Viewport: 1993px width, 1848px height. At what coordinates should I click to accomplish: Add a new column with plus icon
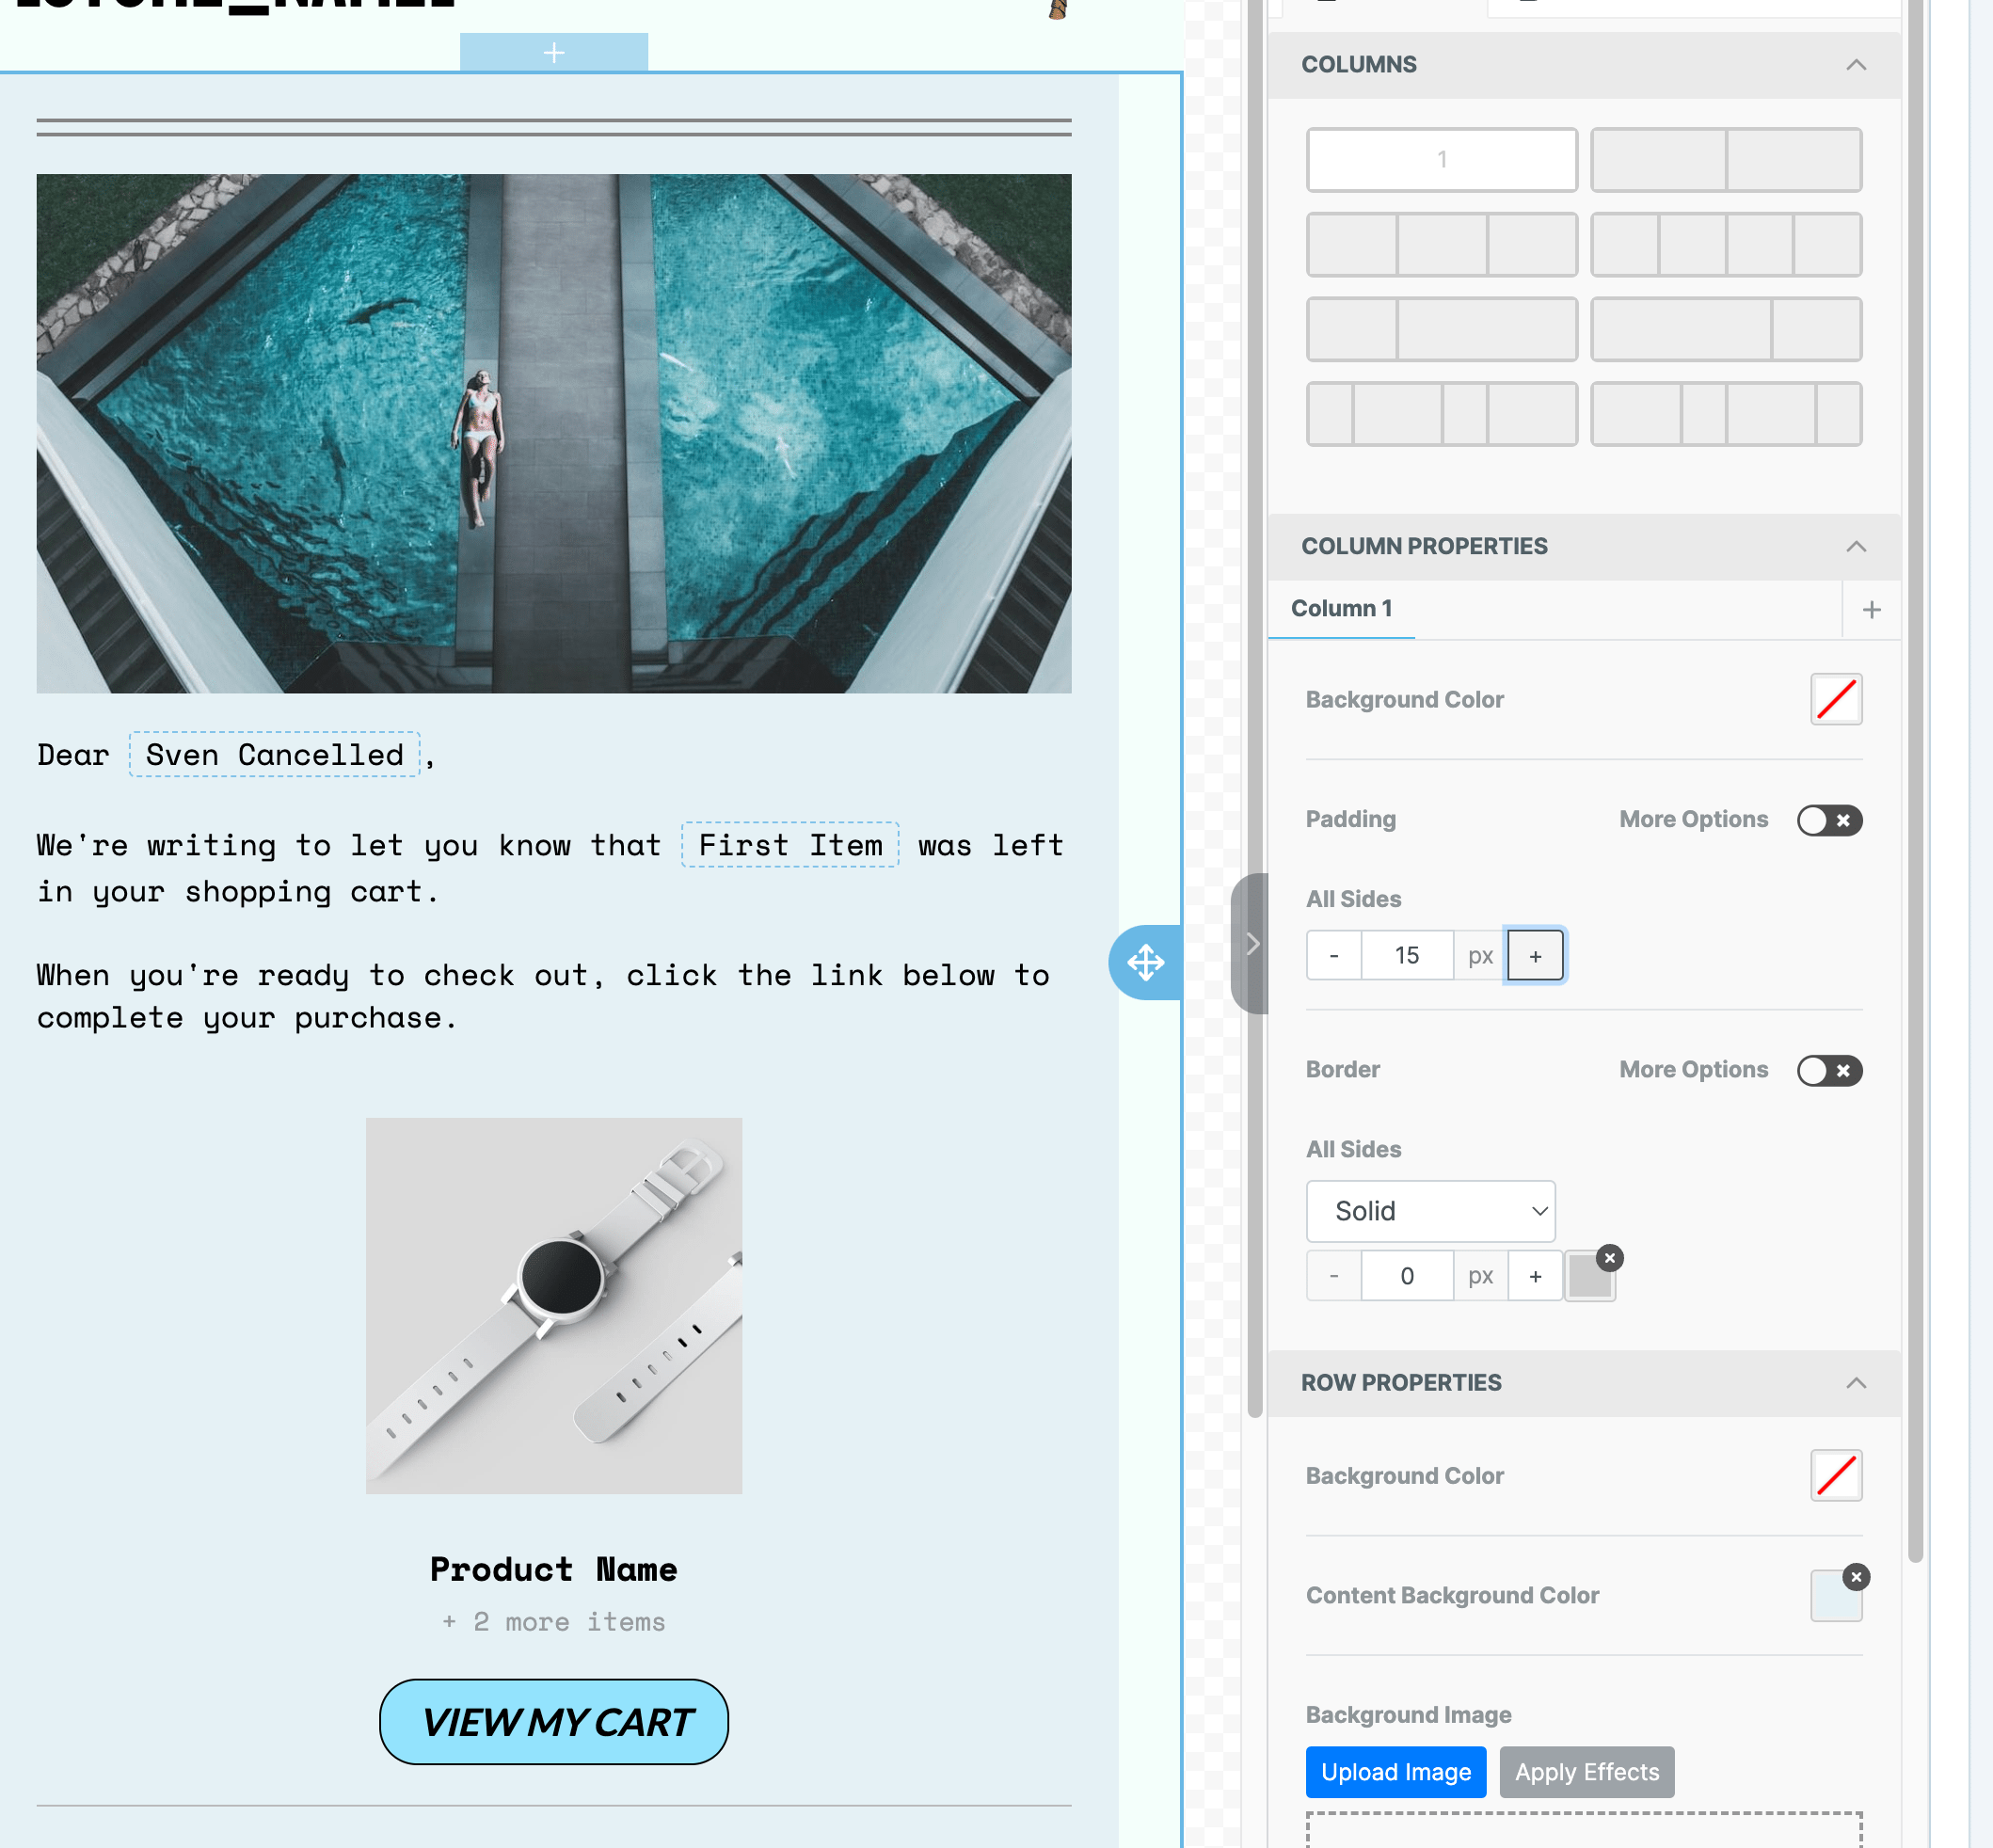click(x=1871, y=609)
